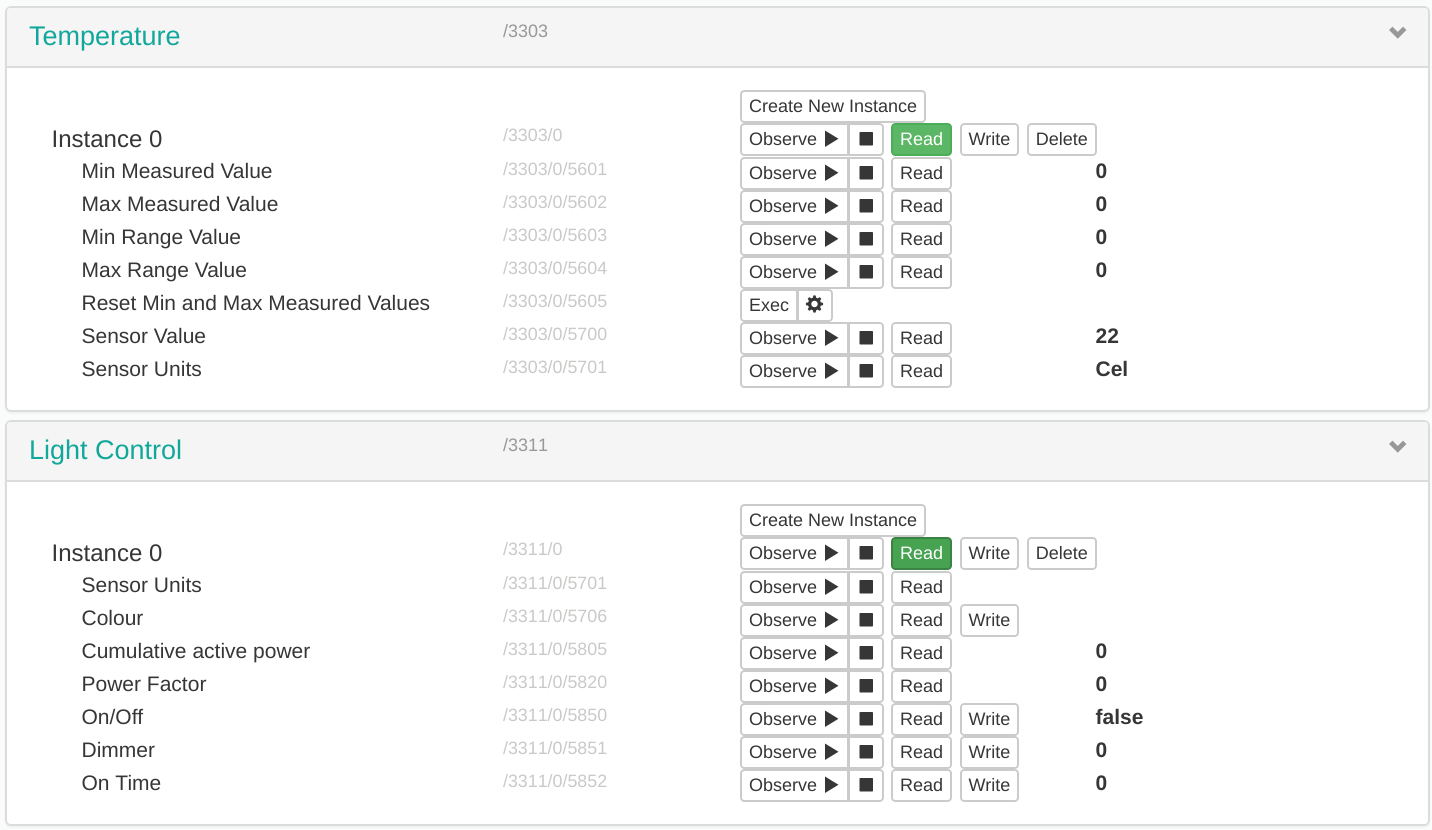The image size is (1432, 830).
Task: Stop observing Temperature Sensor Units
Action: click(866, 371)
